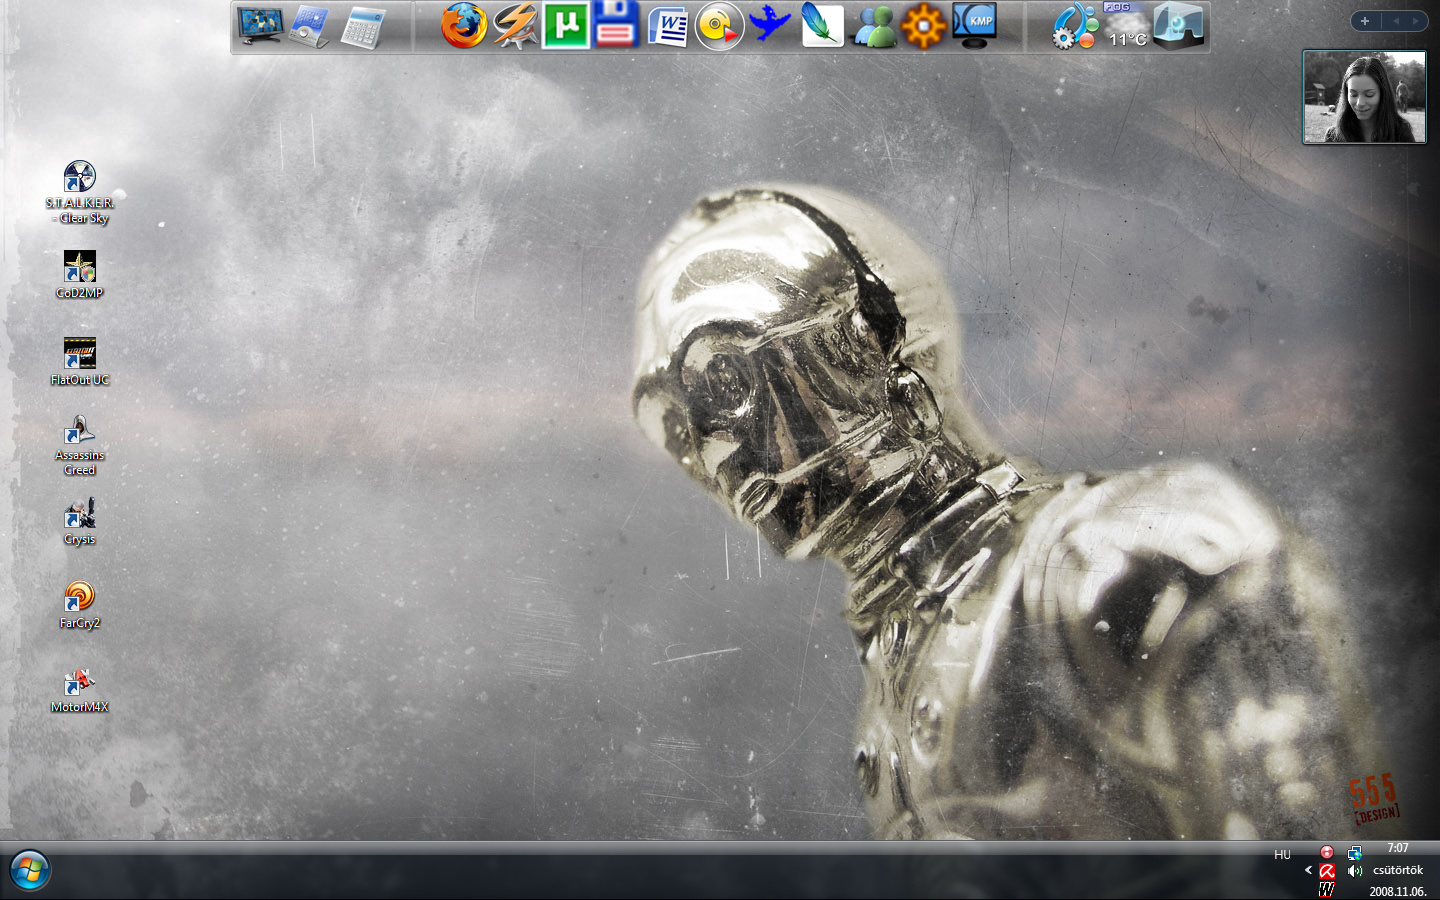Open the dock settings swirl icon

click(1076, 26)
